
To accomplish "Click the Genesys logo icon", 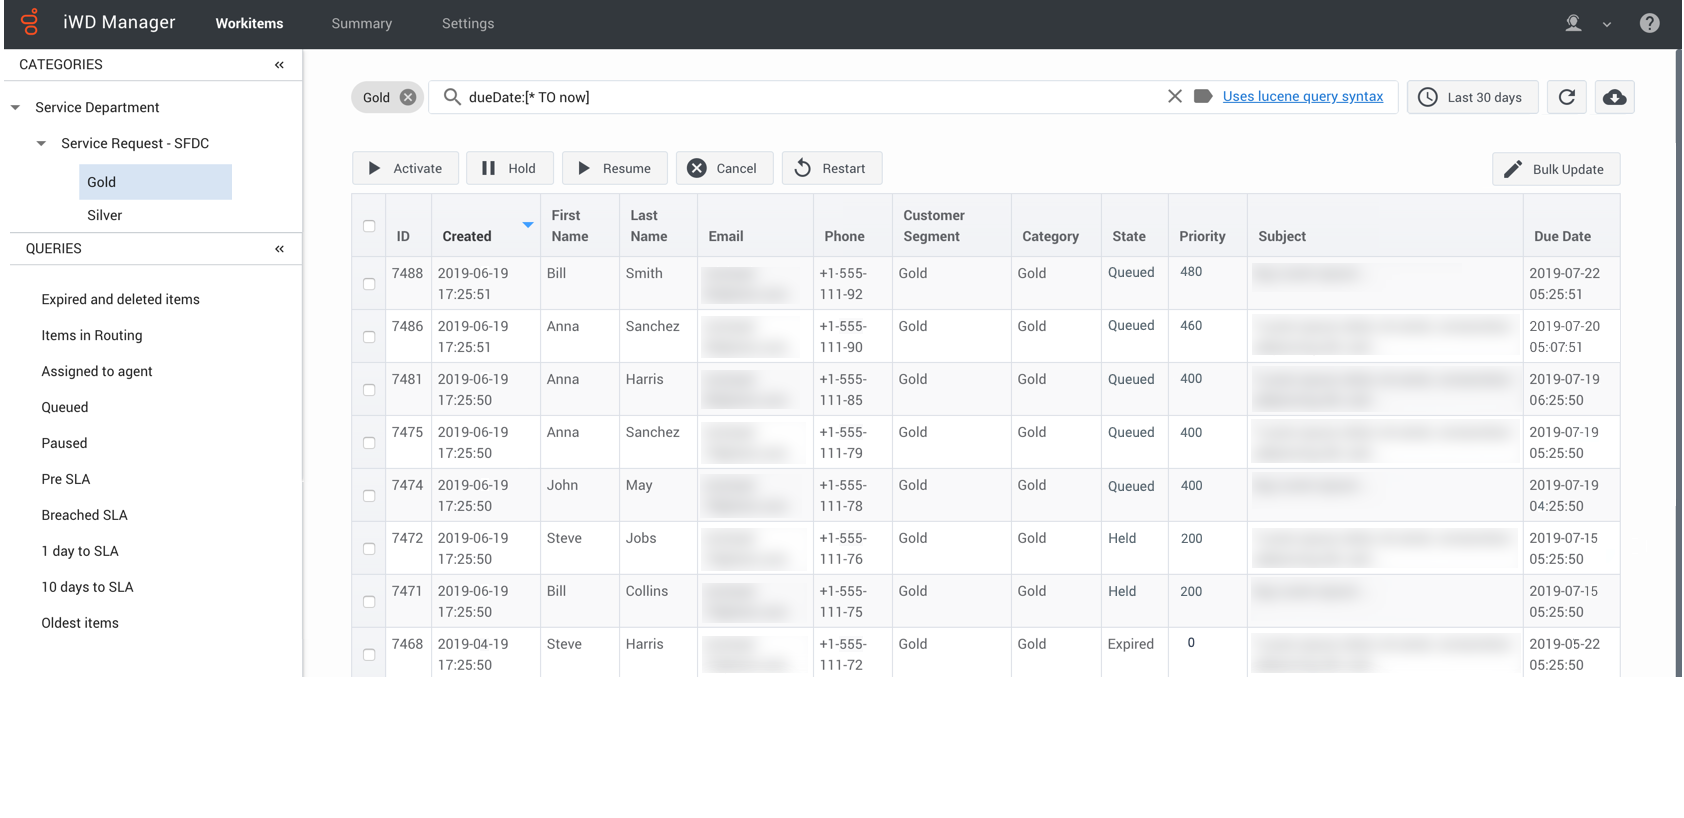I will click(x=30, y=22).
